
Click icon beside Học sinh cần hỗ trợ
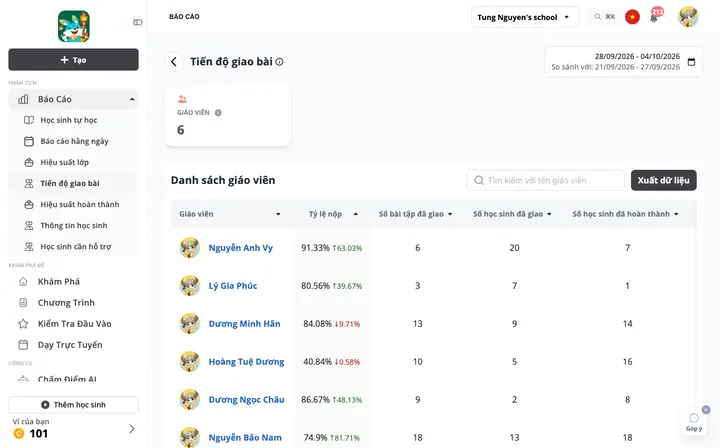tap(29, 247)
